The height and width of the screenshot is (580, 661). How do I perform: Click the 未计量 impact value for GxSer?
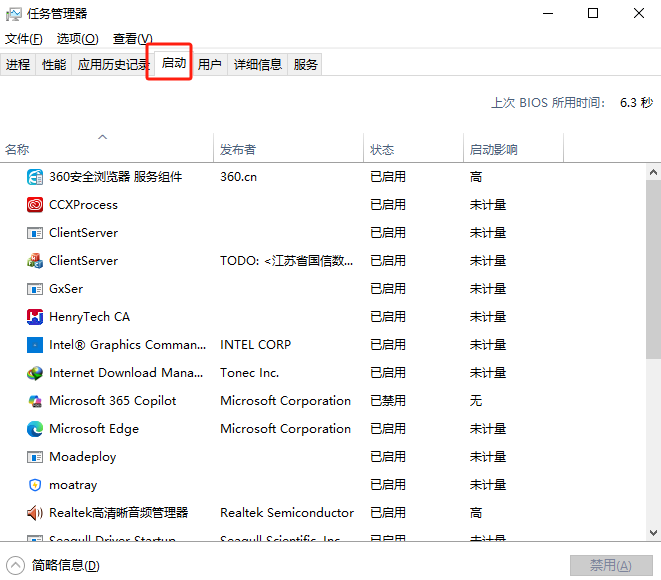tap(488, 289)
